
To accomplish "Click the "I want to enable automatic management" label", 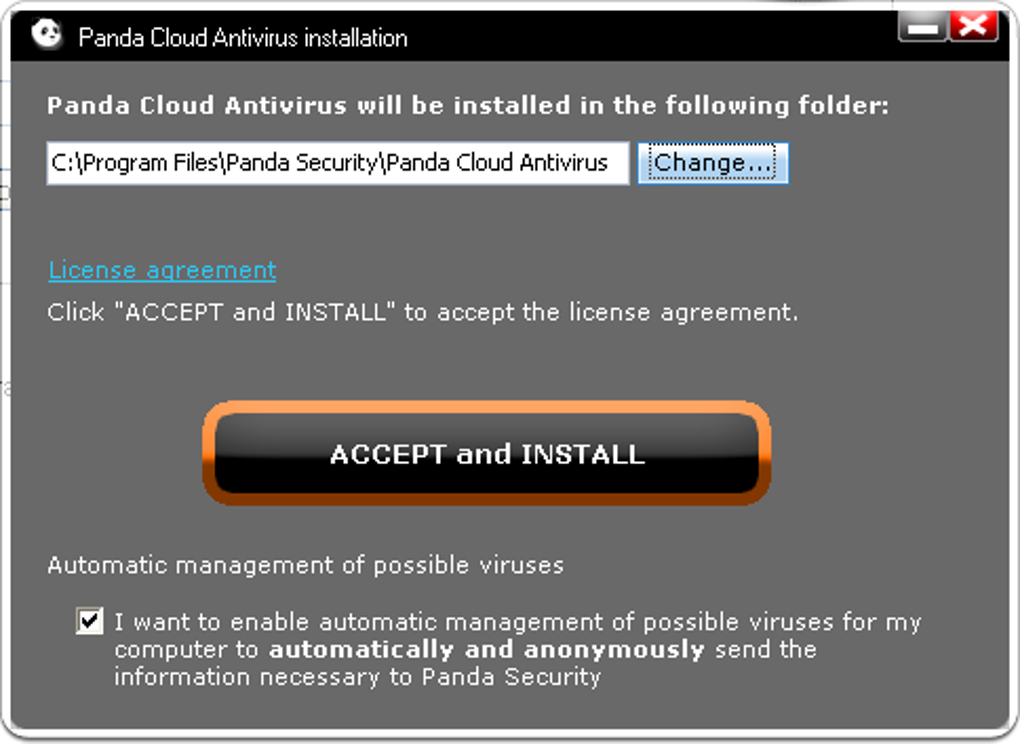I will pyautogui.click(x=517, y=622).
